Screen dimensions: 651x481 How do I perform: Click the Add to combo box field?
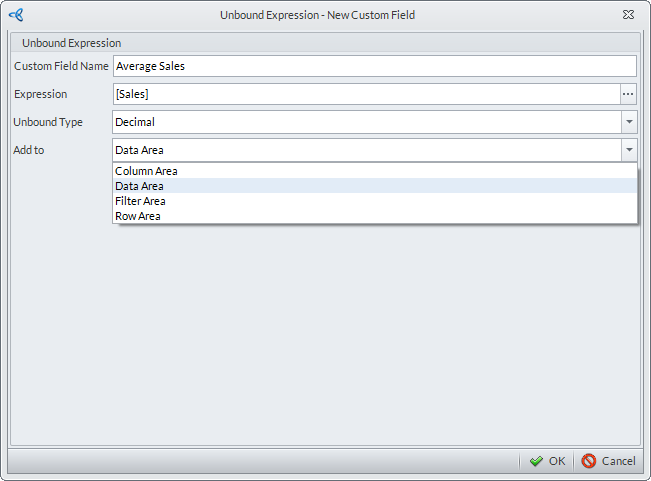click(x=366, y=150)
